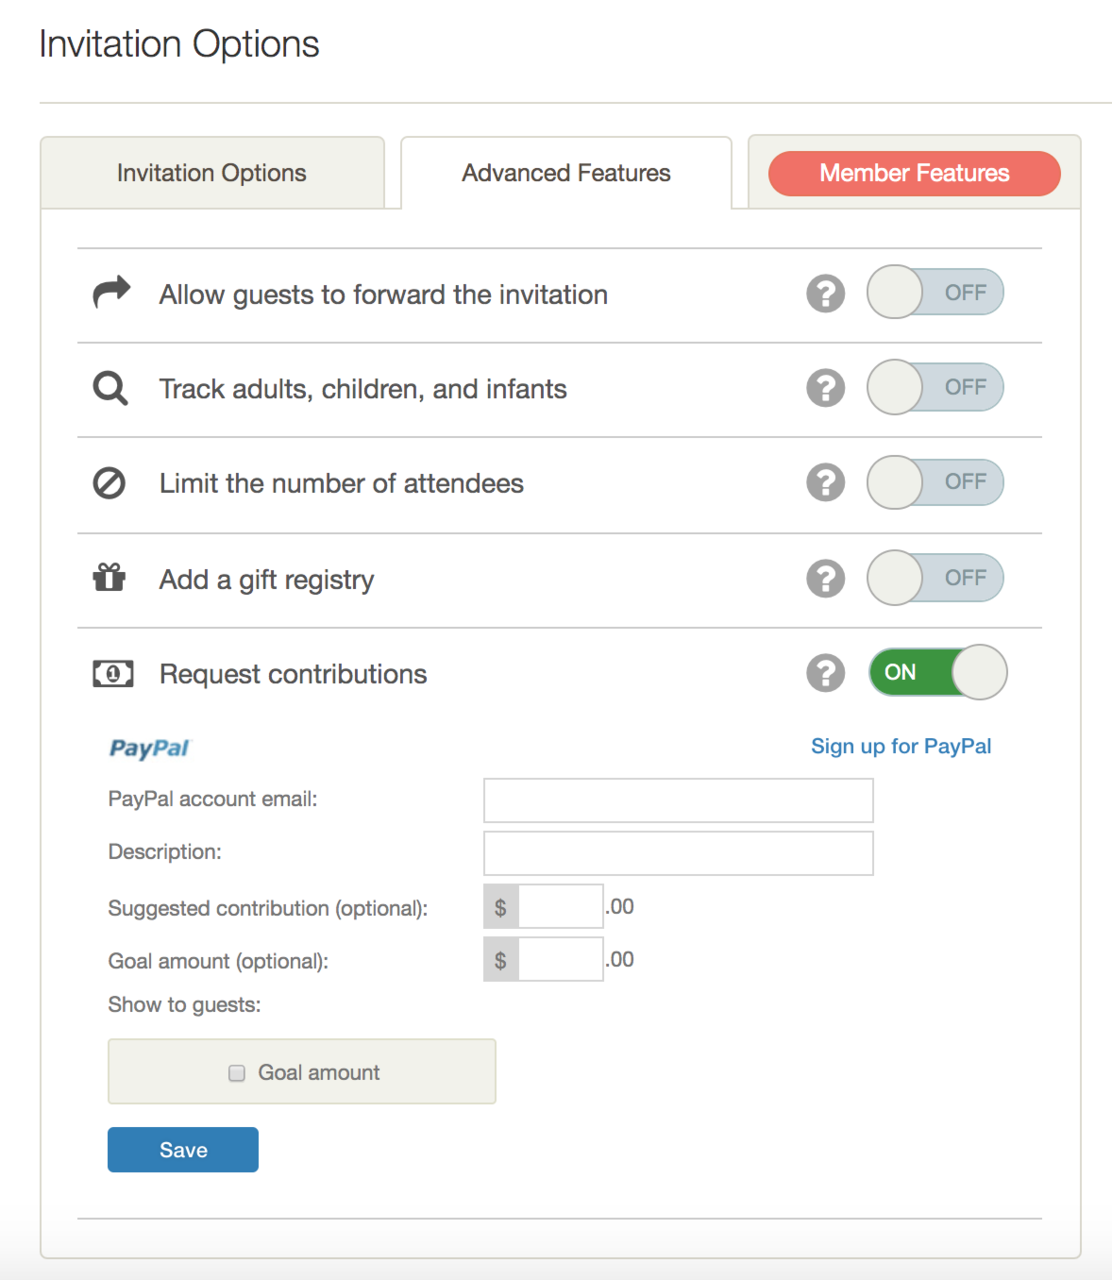Turn on Track adults, children, and infants
Viewport: 1112px width, 1280px height.
click(x=935, y=387)
